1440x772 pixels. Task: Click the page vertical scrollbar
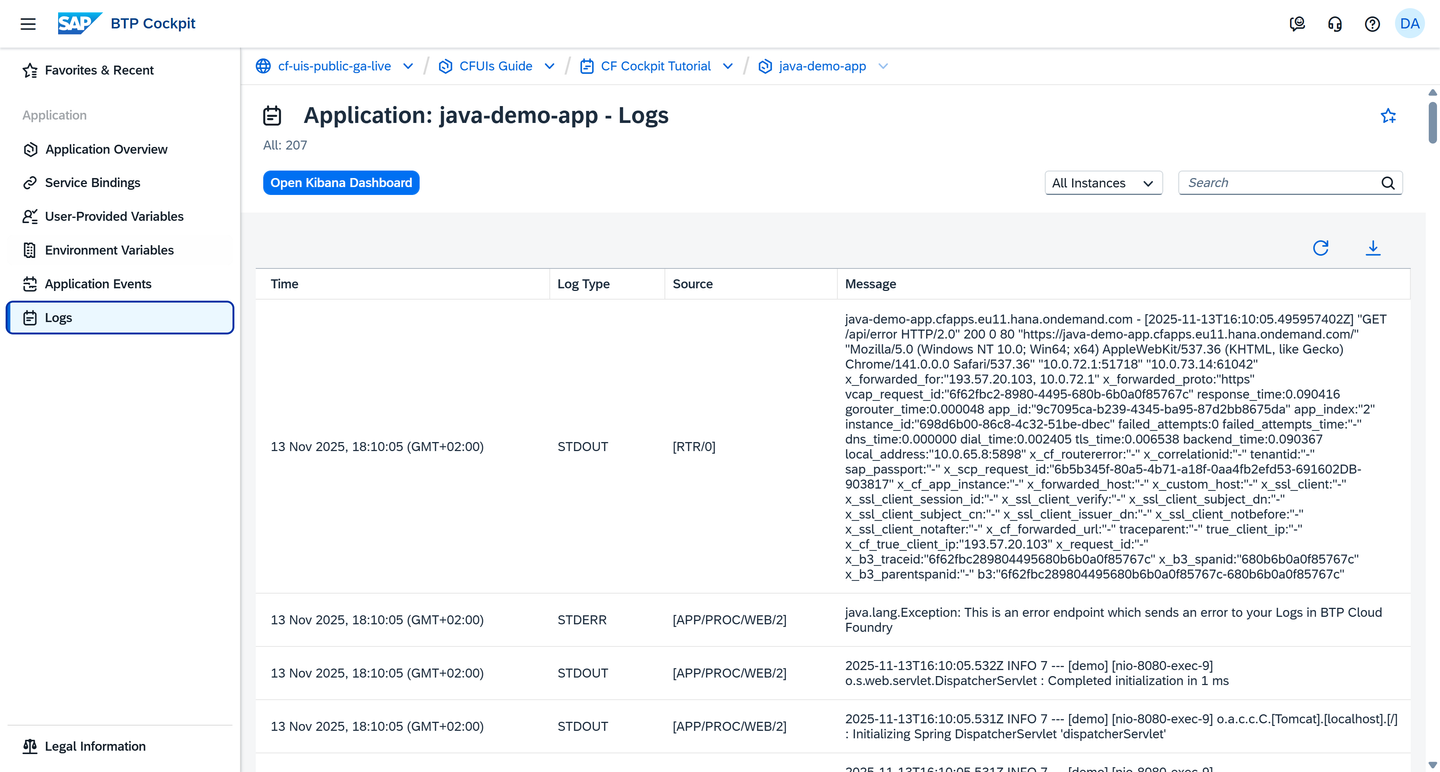[1432, 122]
